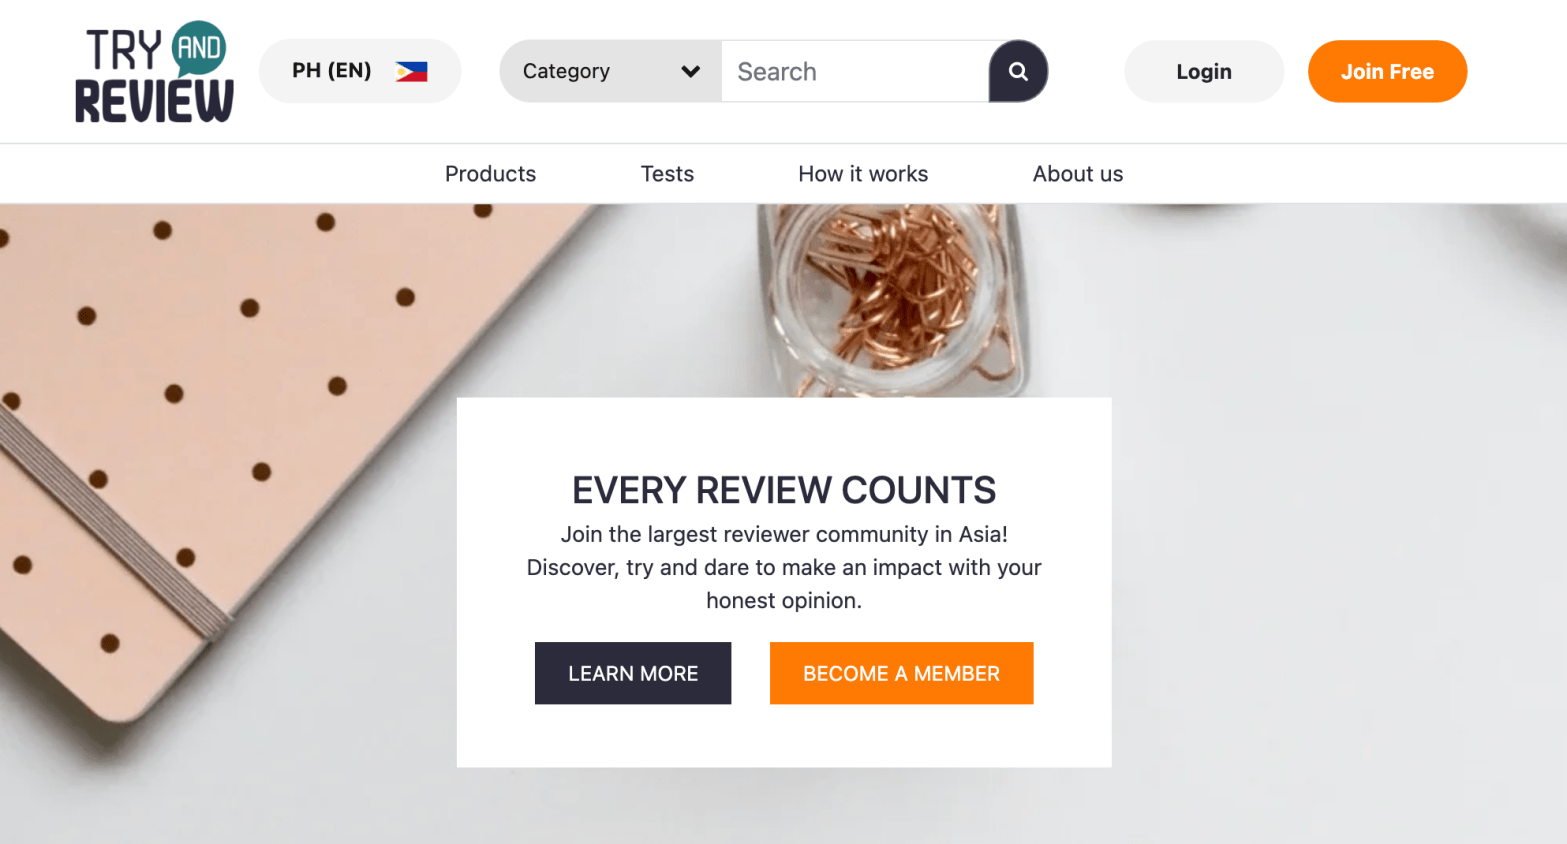This screenshot has height=844, width=1567.
Task: Open the PH (EN) region selector
Action: point(360,71)
